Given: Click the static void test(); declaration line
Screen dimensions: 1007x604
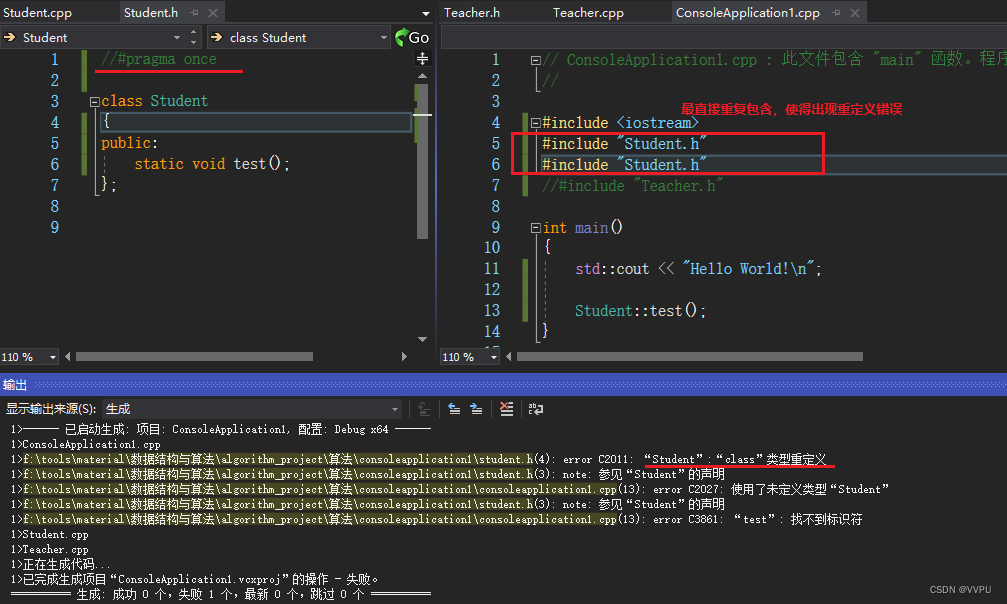Looking at the screenshot, I should click(212, 164).
